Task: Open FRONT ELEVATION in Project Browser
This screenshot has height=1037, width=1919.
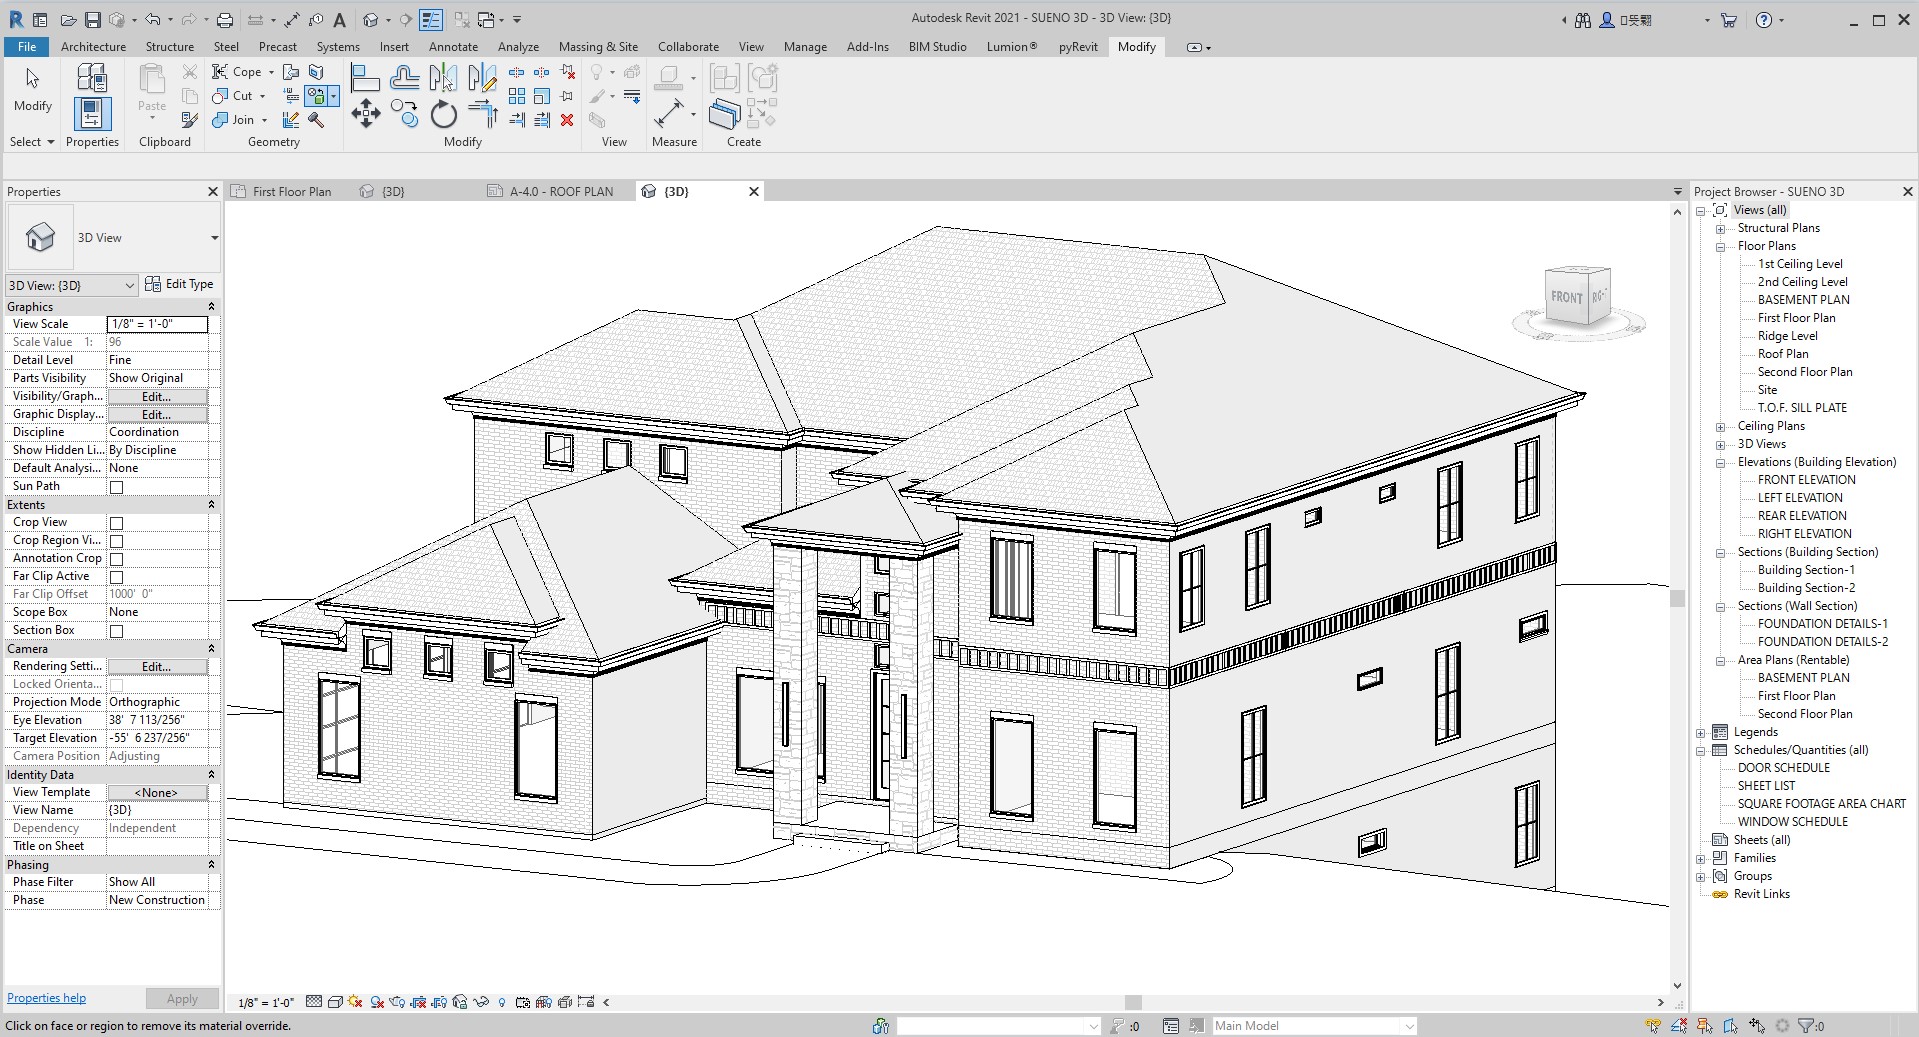Action: [1806, 480]
